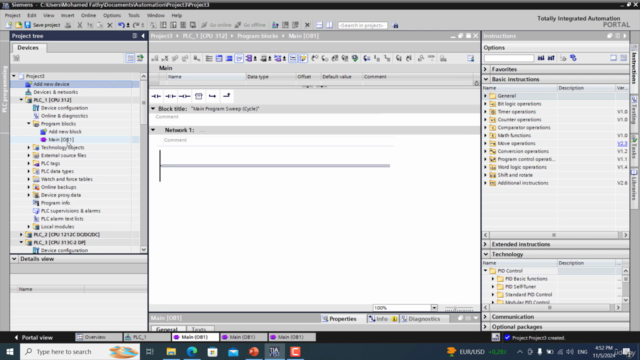Open the Properties tab in inspector
The image size is (640, 360).
(x=339, y=319)
